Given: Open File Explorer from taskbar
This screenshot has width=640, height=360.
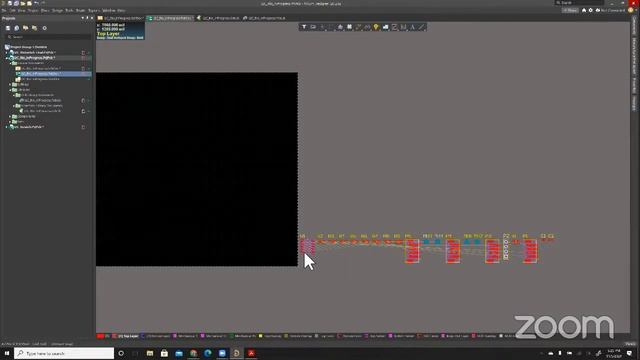Looking at the screenshot, I should pos(150,353).
